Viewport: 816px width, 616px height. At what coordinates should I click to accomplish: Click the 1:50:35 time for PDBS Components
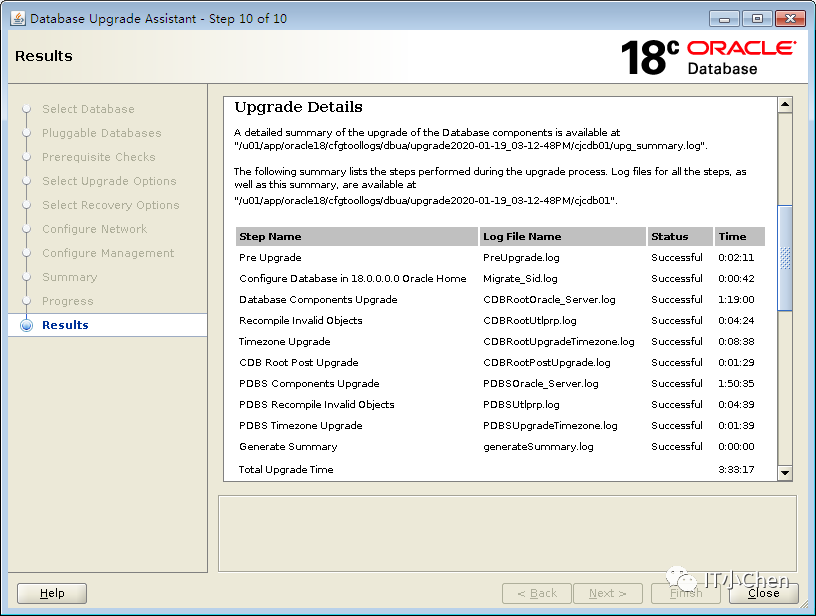[736, 383]
